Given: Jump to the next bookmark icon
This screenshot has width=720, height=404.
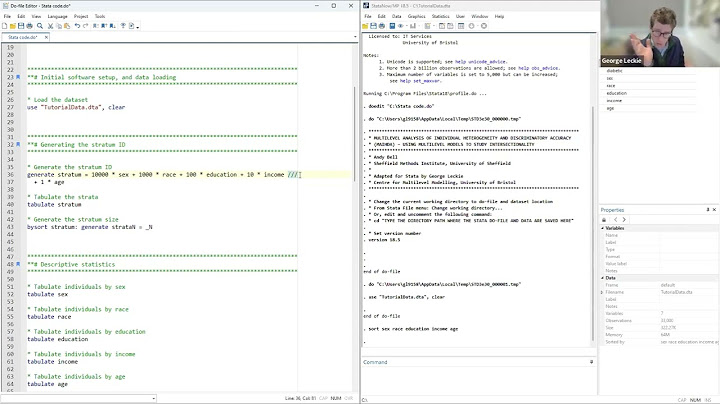Looking at the screenshot, I should tap(112, 26).
